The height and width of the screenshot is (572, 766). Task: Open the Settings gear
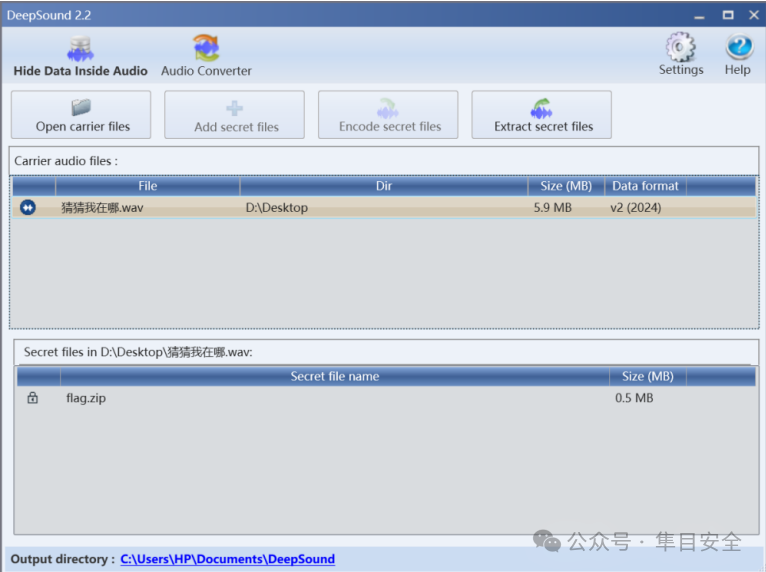point(681,54)
